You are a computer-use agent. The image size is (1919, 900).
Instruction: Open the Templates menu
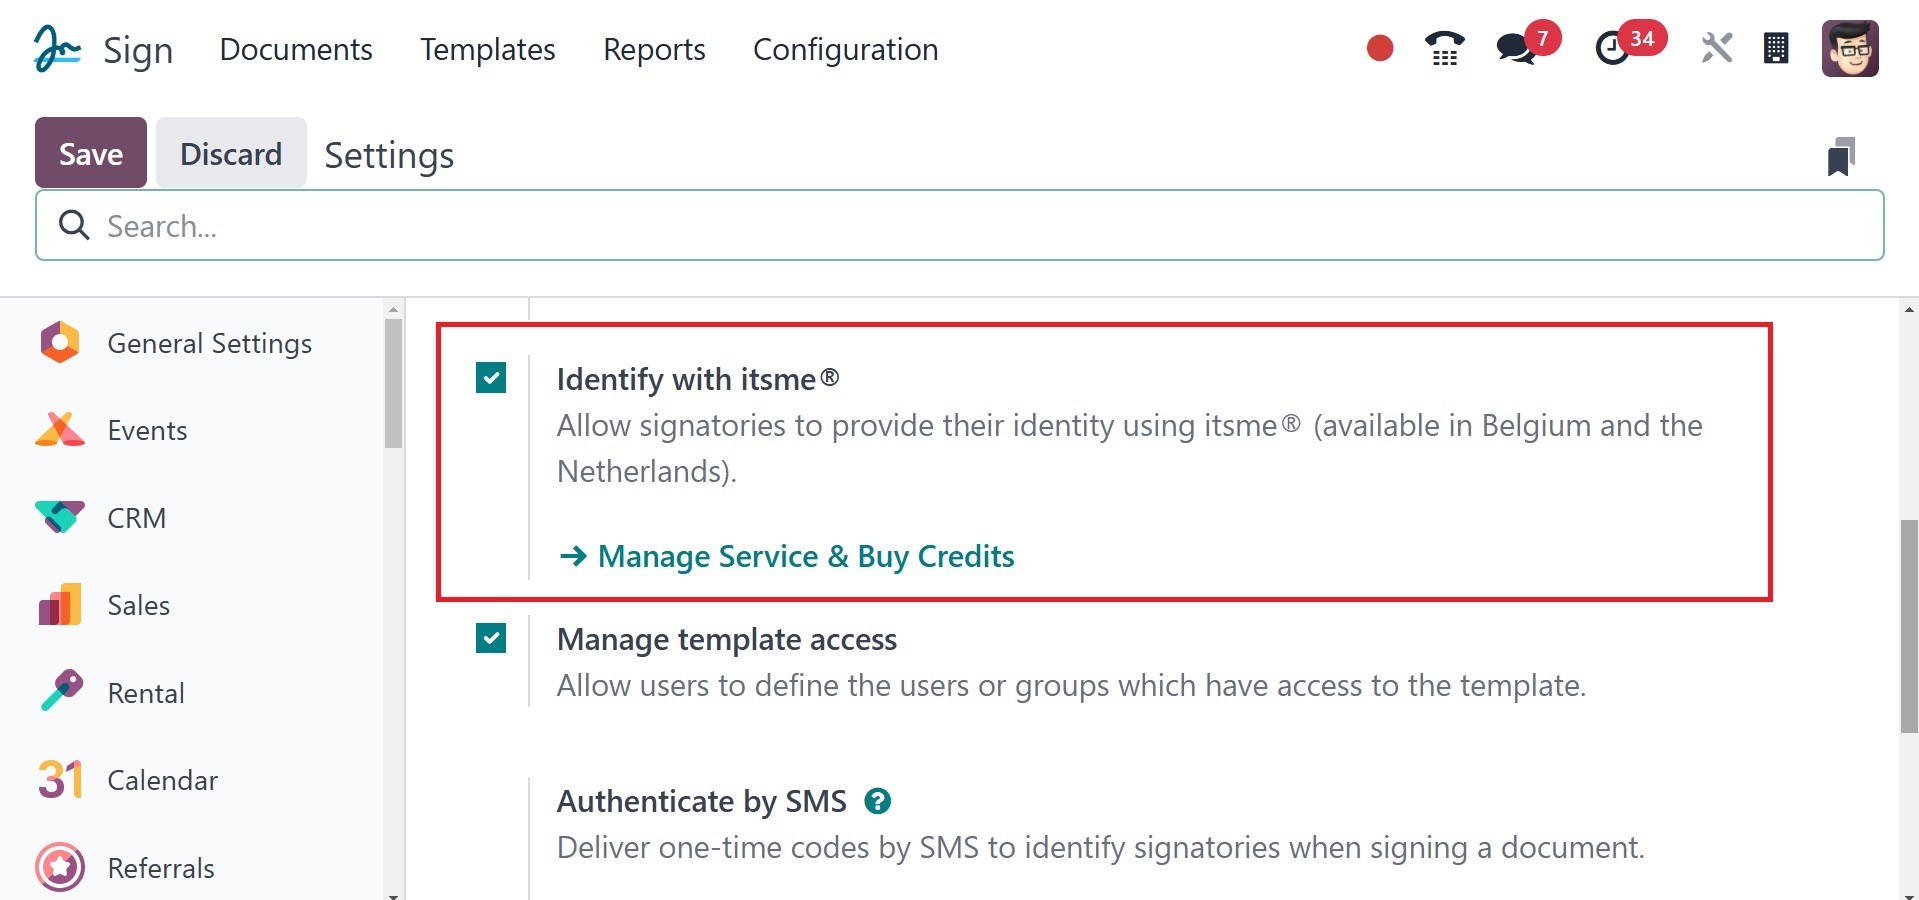pos(487,49)
